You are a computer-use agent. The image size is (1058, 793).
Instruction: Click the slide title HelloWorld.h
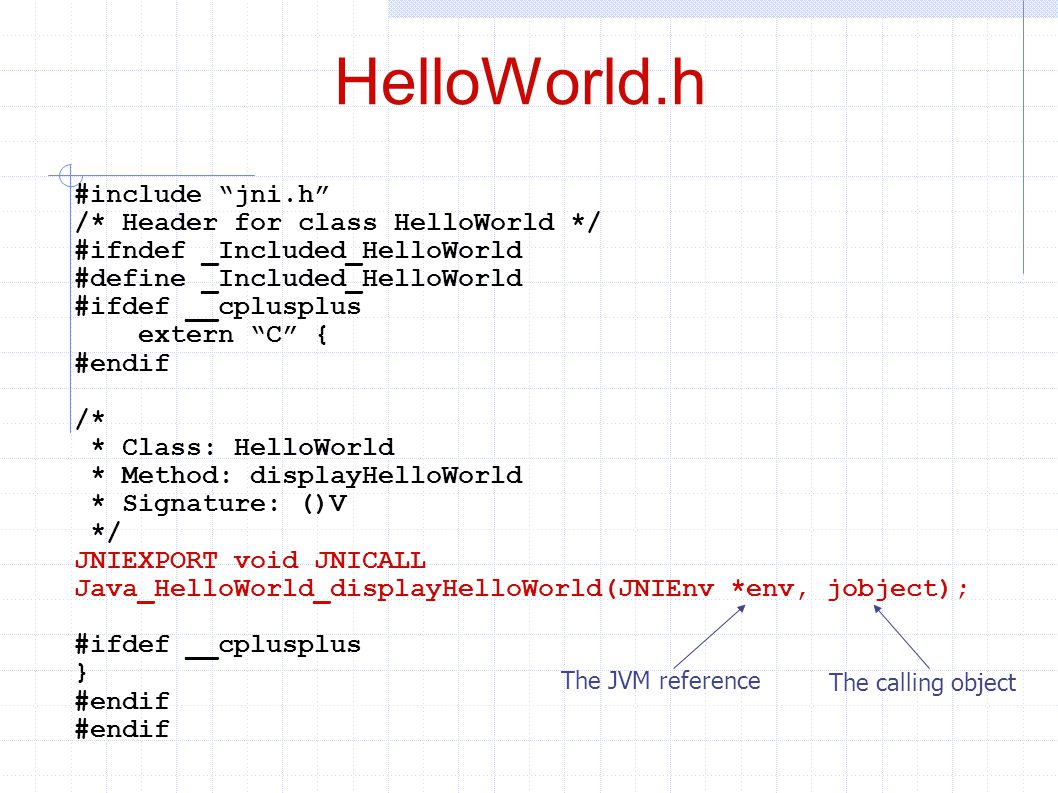[520, 82]
